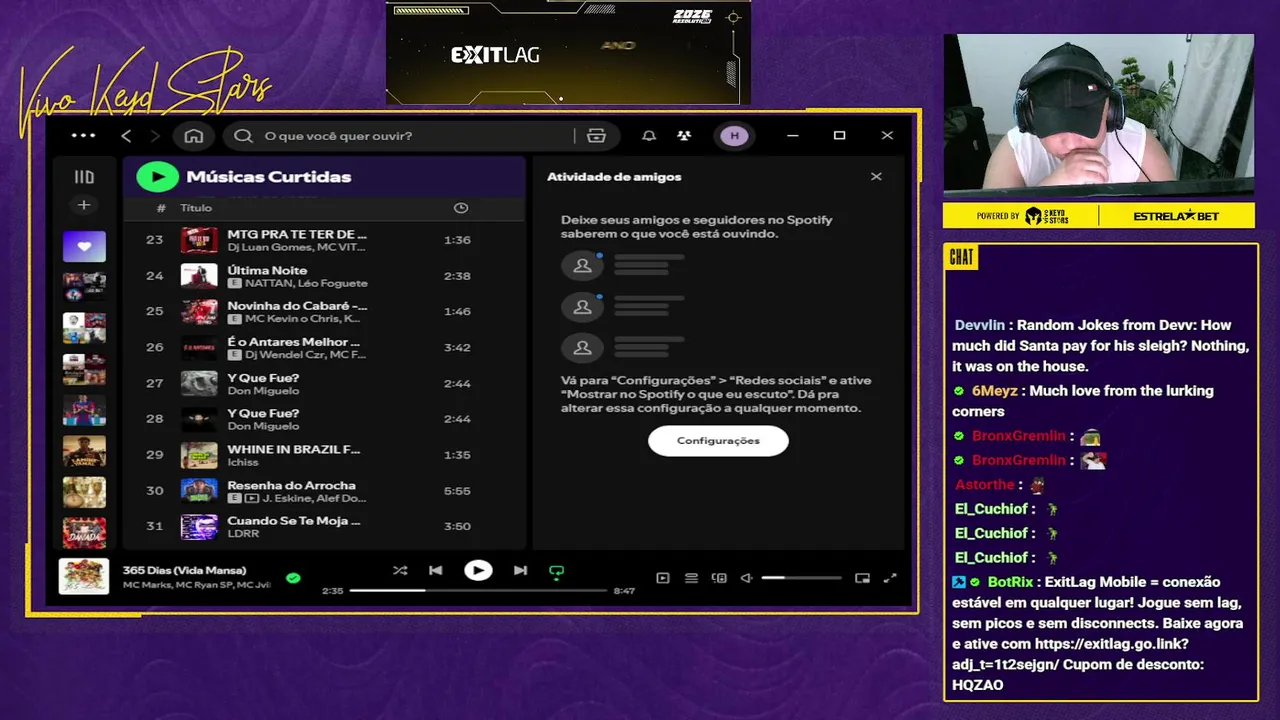
Task: Click the Atividade de amigos panel title
Action: point(614,177)
